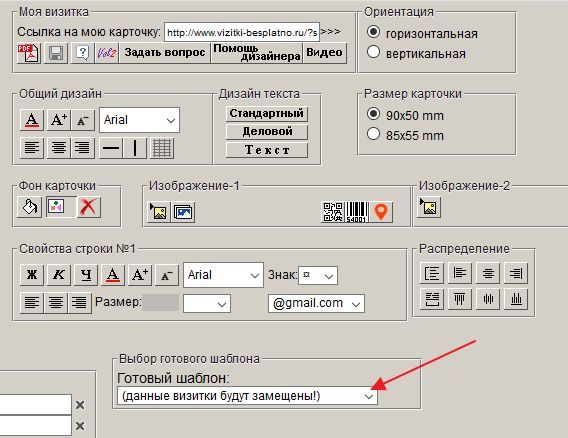Select горизонтальная orientation radio button
The width and height of the screenshot is (568, 438).
(x=373, y=32)
